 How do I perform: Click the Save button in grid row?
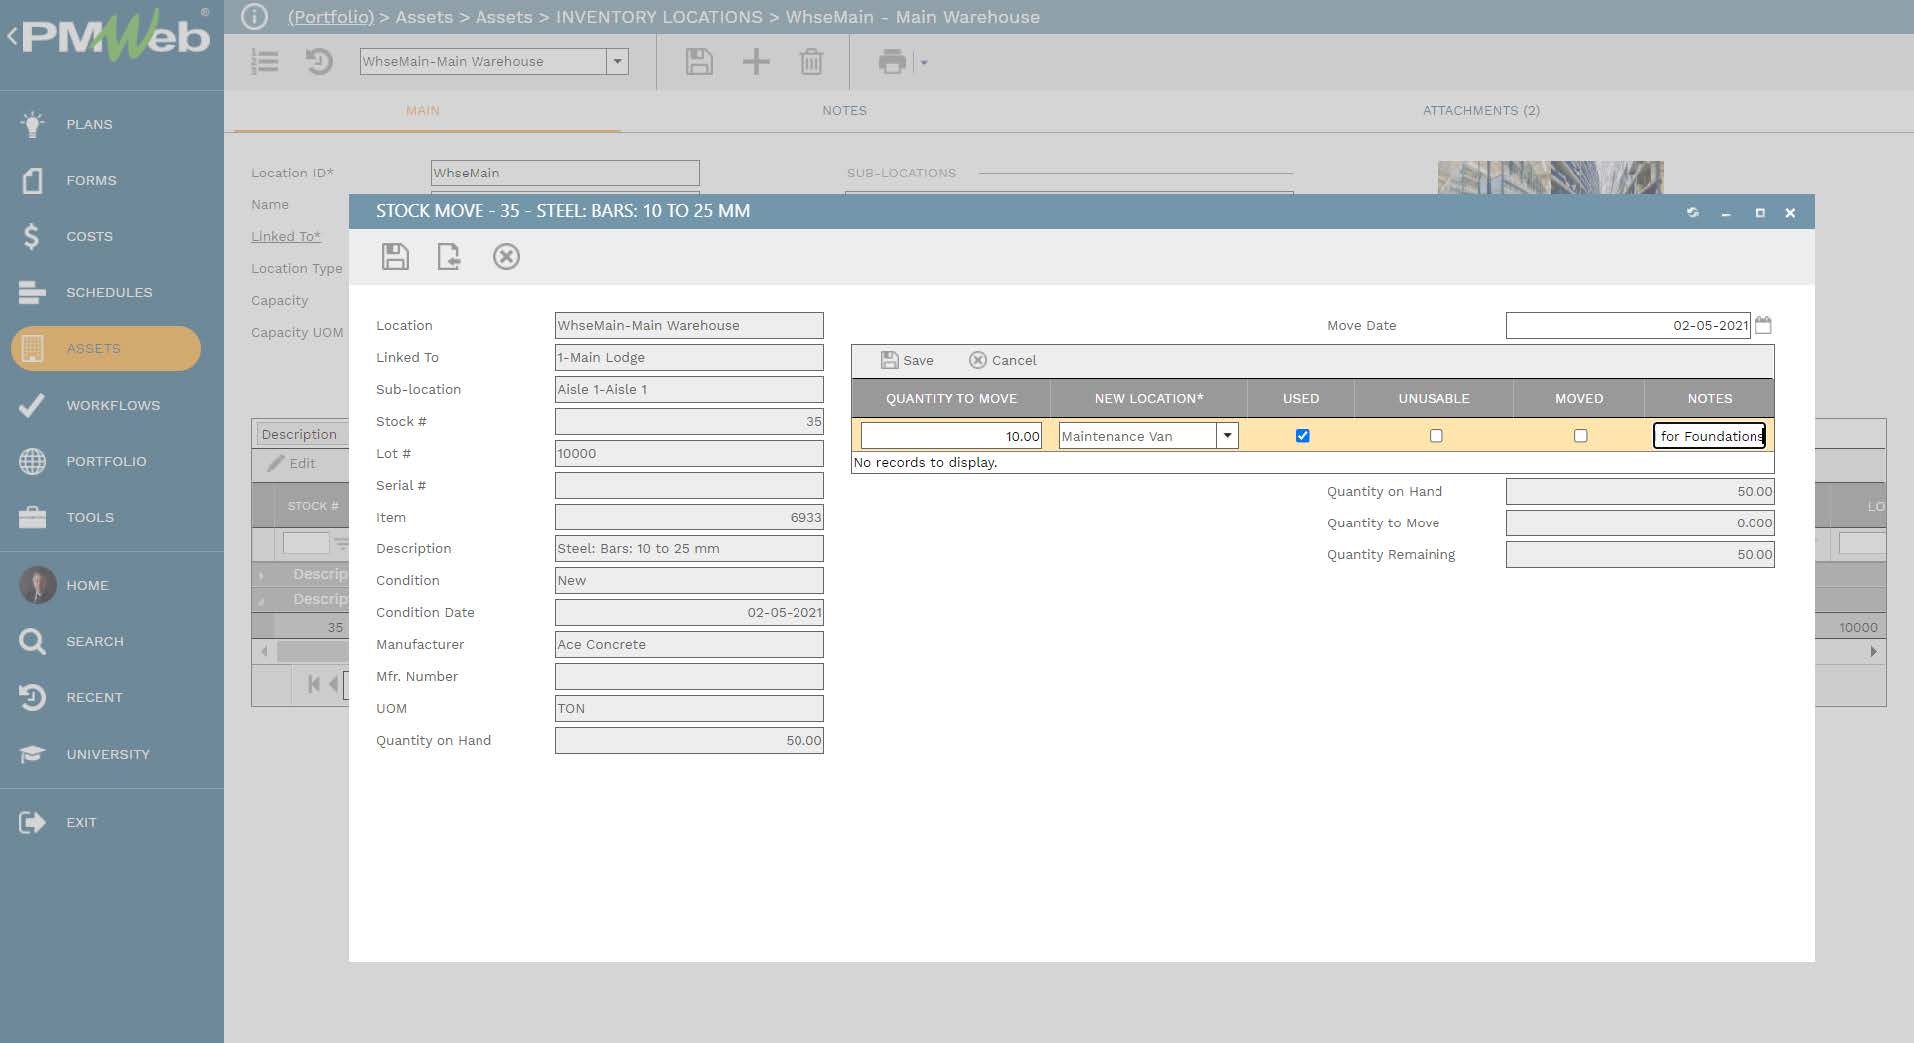(907, 360)
